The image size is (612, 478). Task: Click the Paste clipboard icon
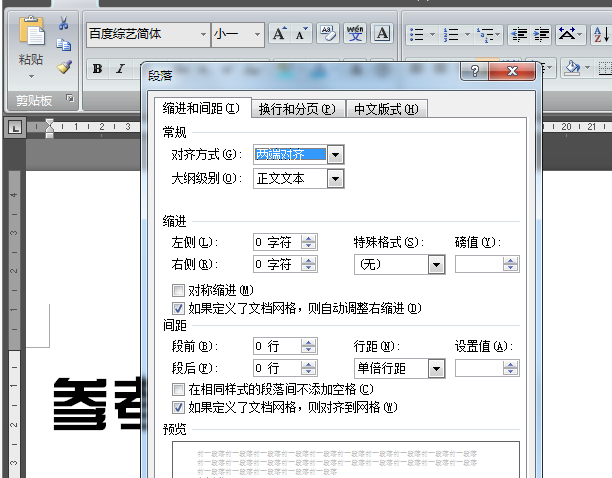tap(31, 30)
